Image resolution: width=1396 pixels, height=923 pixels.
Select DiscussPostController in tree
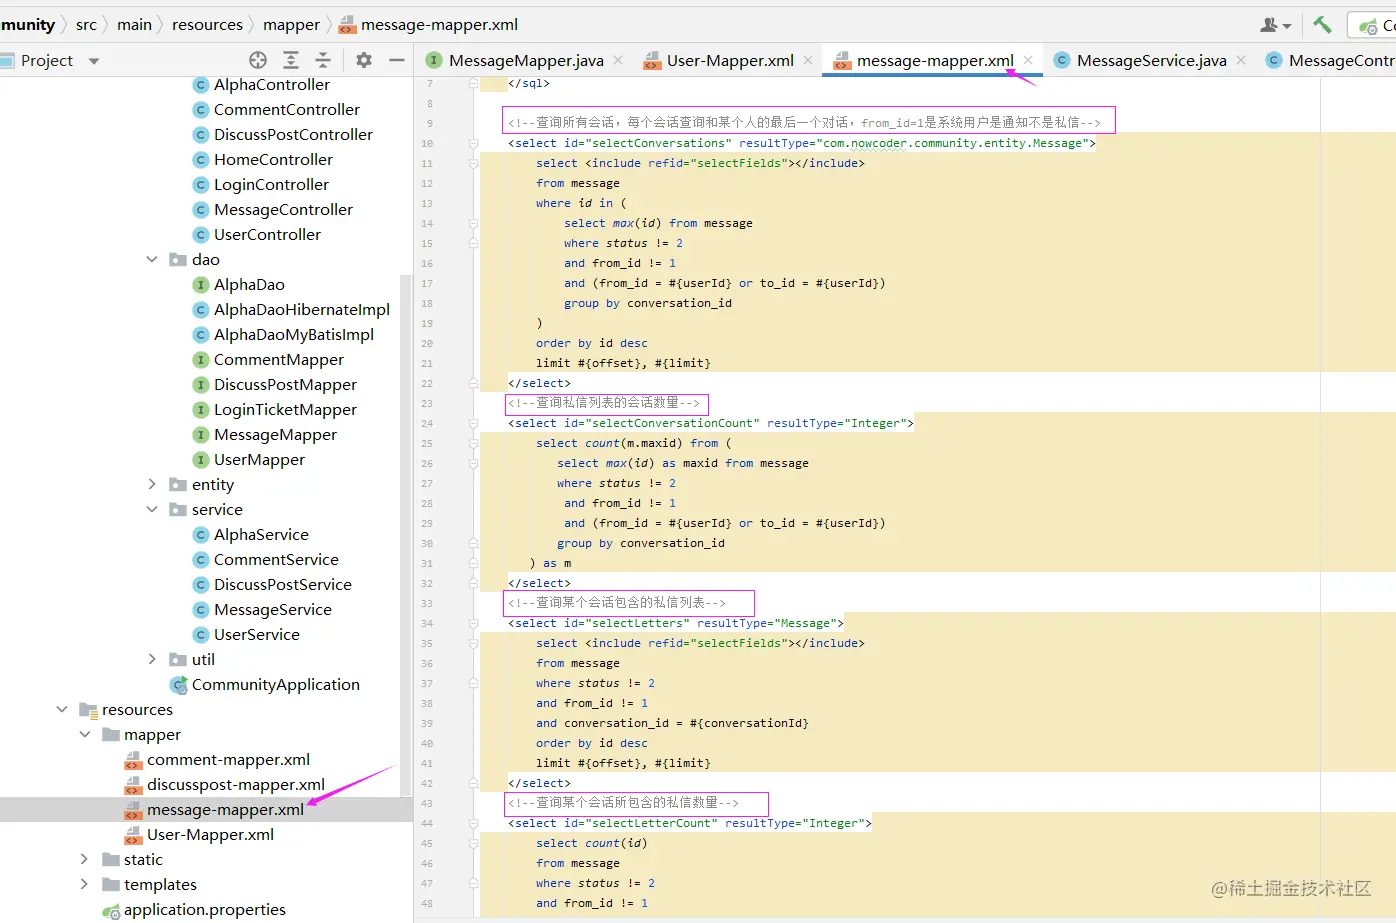[293, 135]
